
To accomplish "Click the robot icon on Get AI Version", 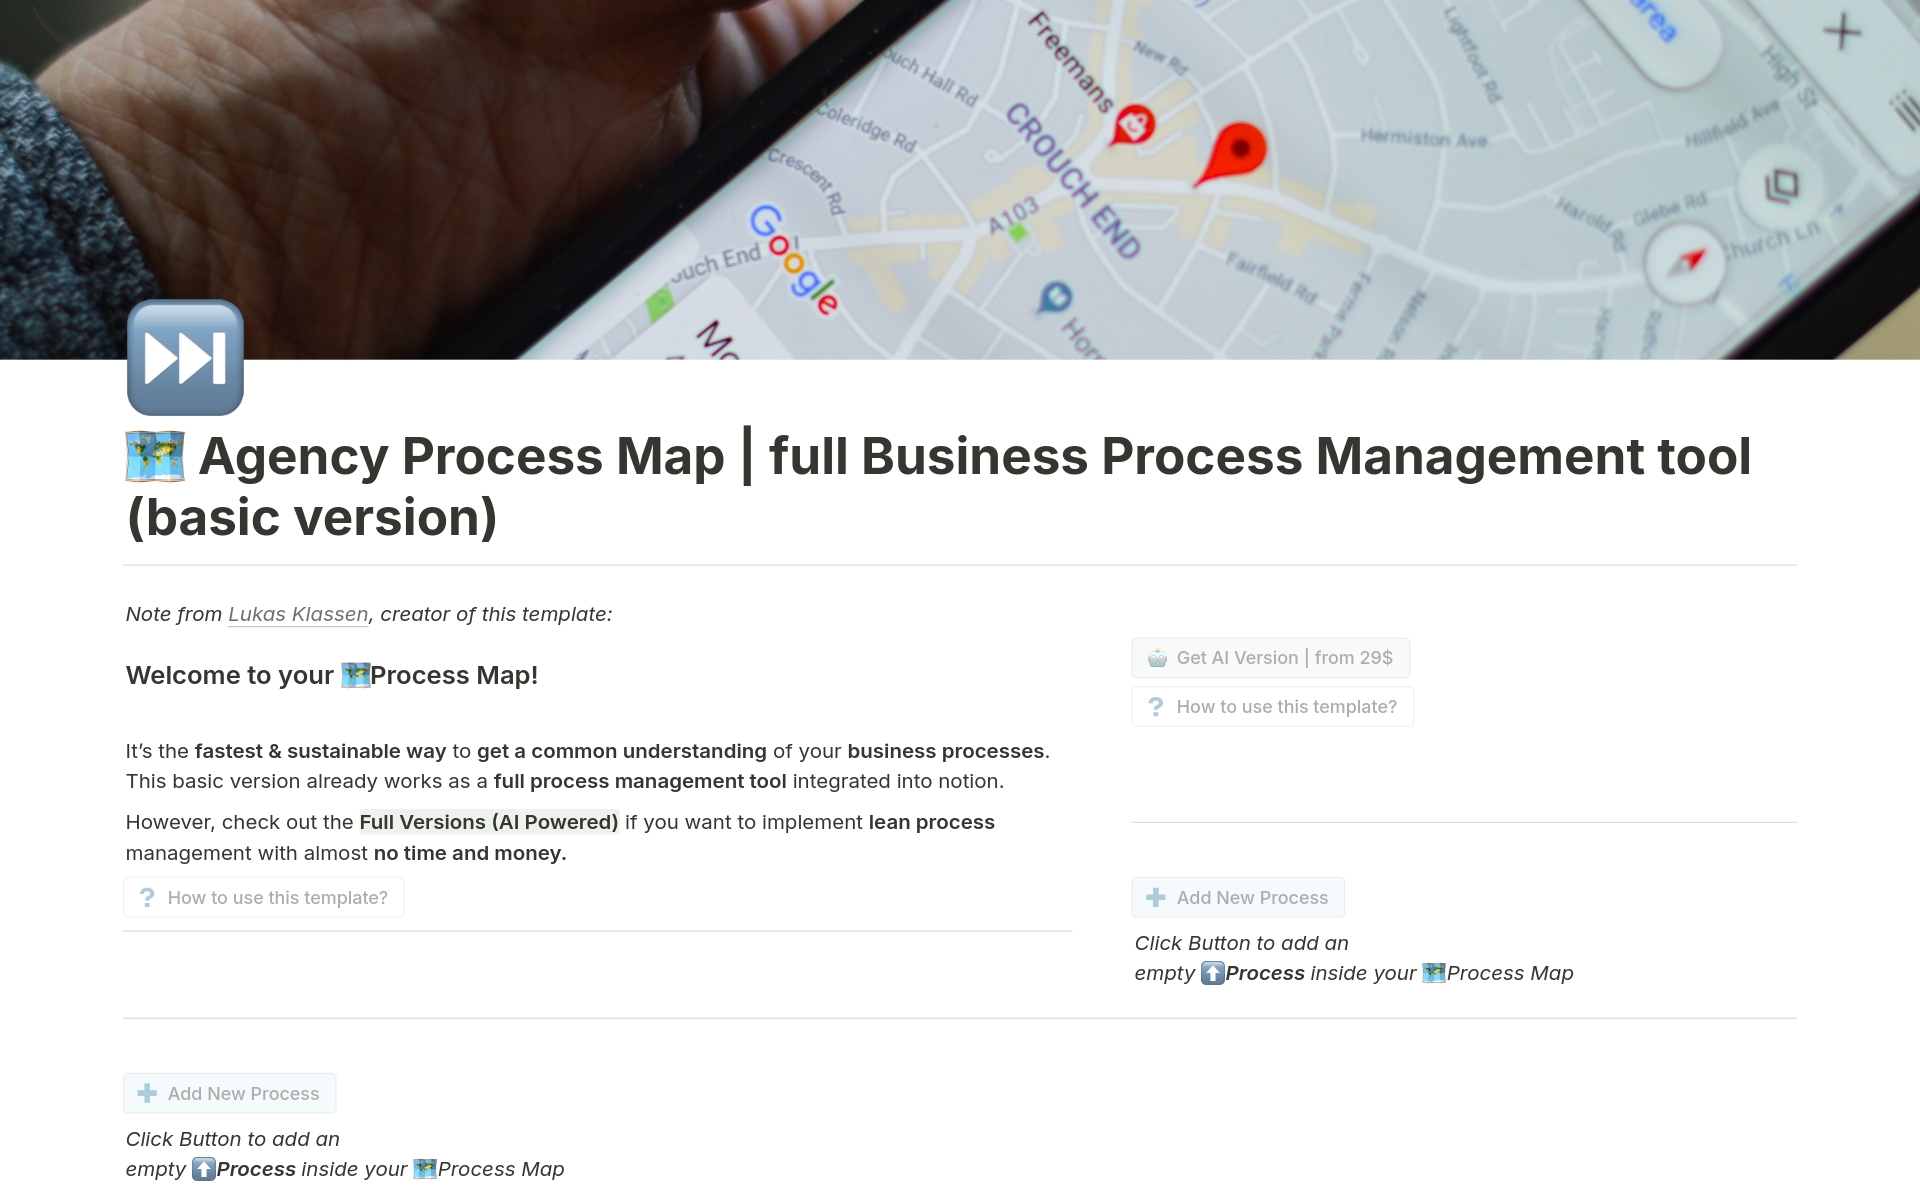I will tap(1157, 658).
